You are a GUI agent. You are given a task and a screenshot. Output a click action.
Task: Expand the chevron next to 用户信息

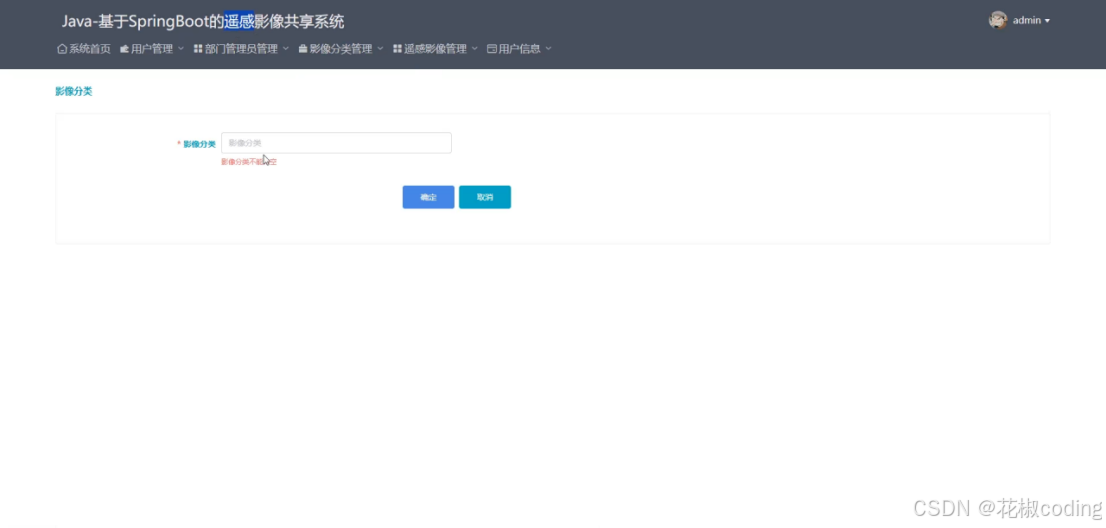(x=548, y=49)
